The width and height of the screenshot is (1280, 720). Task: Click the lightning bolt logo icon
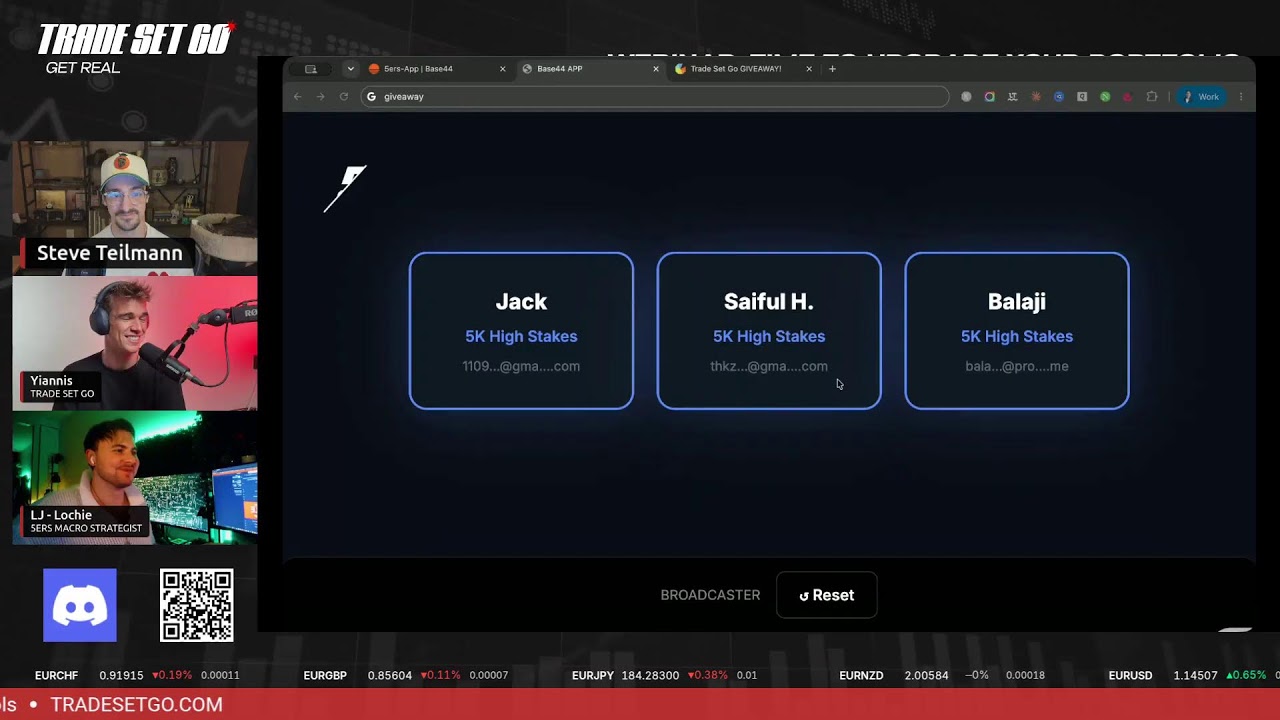tap(345, 189)
